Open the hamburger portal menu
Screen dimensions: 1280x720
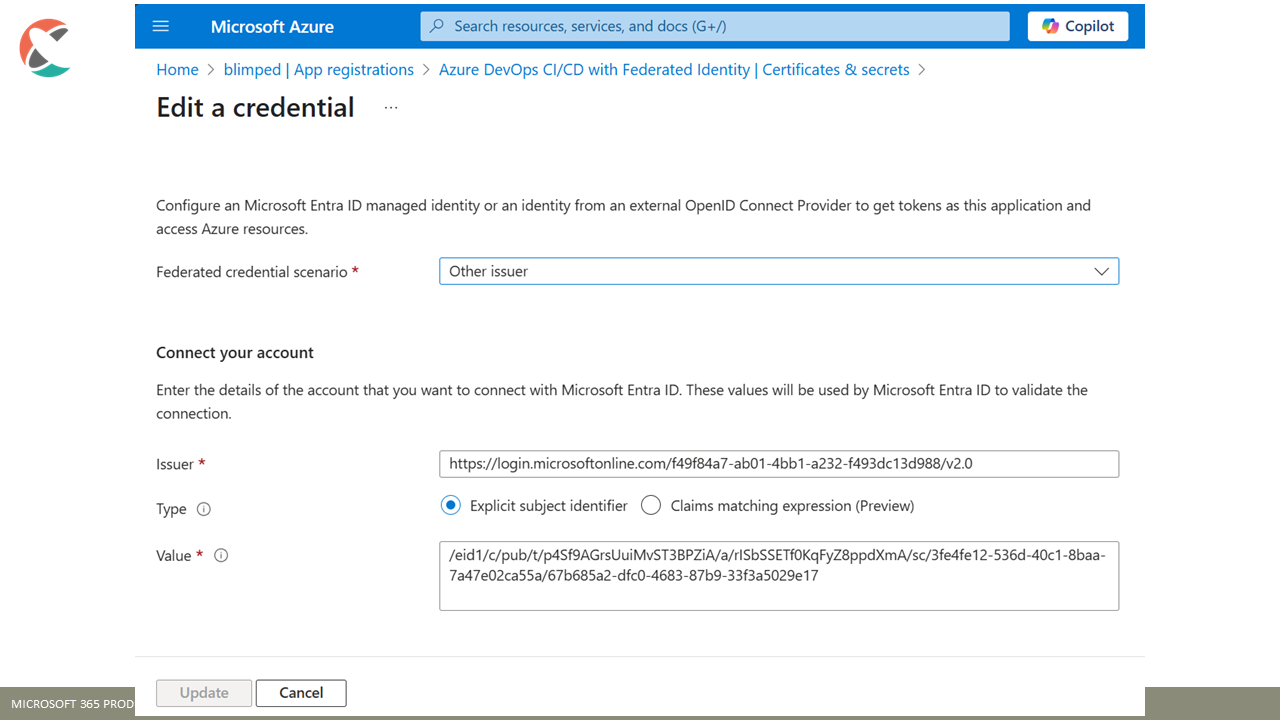pos(160,26)
